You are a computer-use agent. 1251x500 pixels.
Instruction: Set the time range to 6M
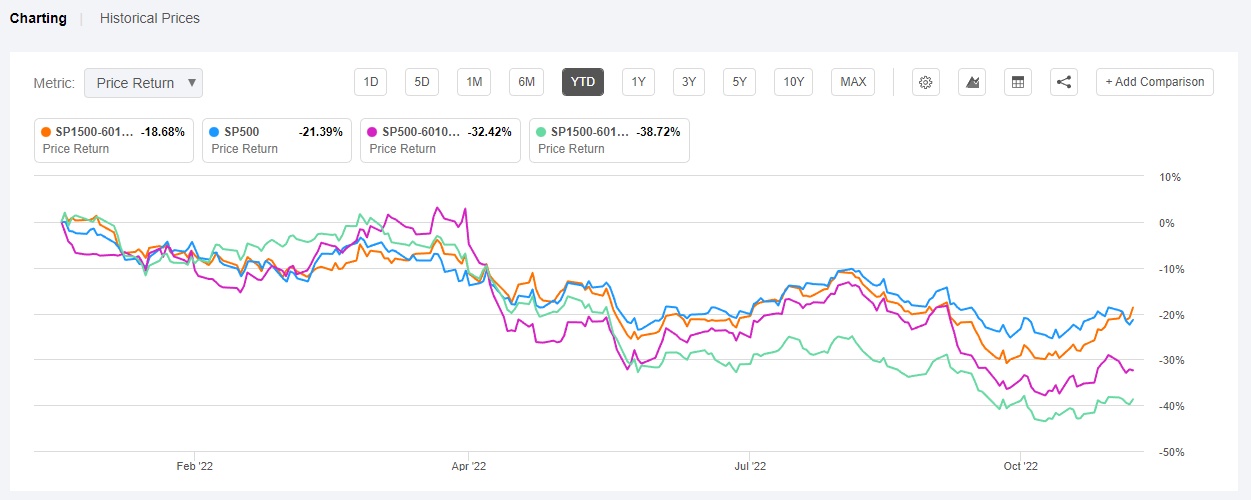point(526,82)
